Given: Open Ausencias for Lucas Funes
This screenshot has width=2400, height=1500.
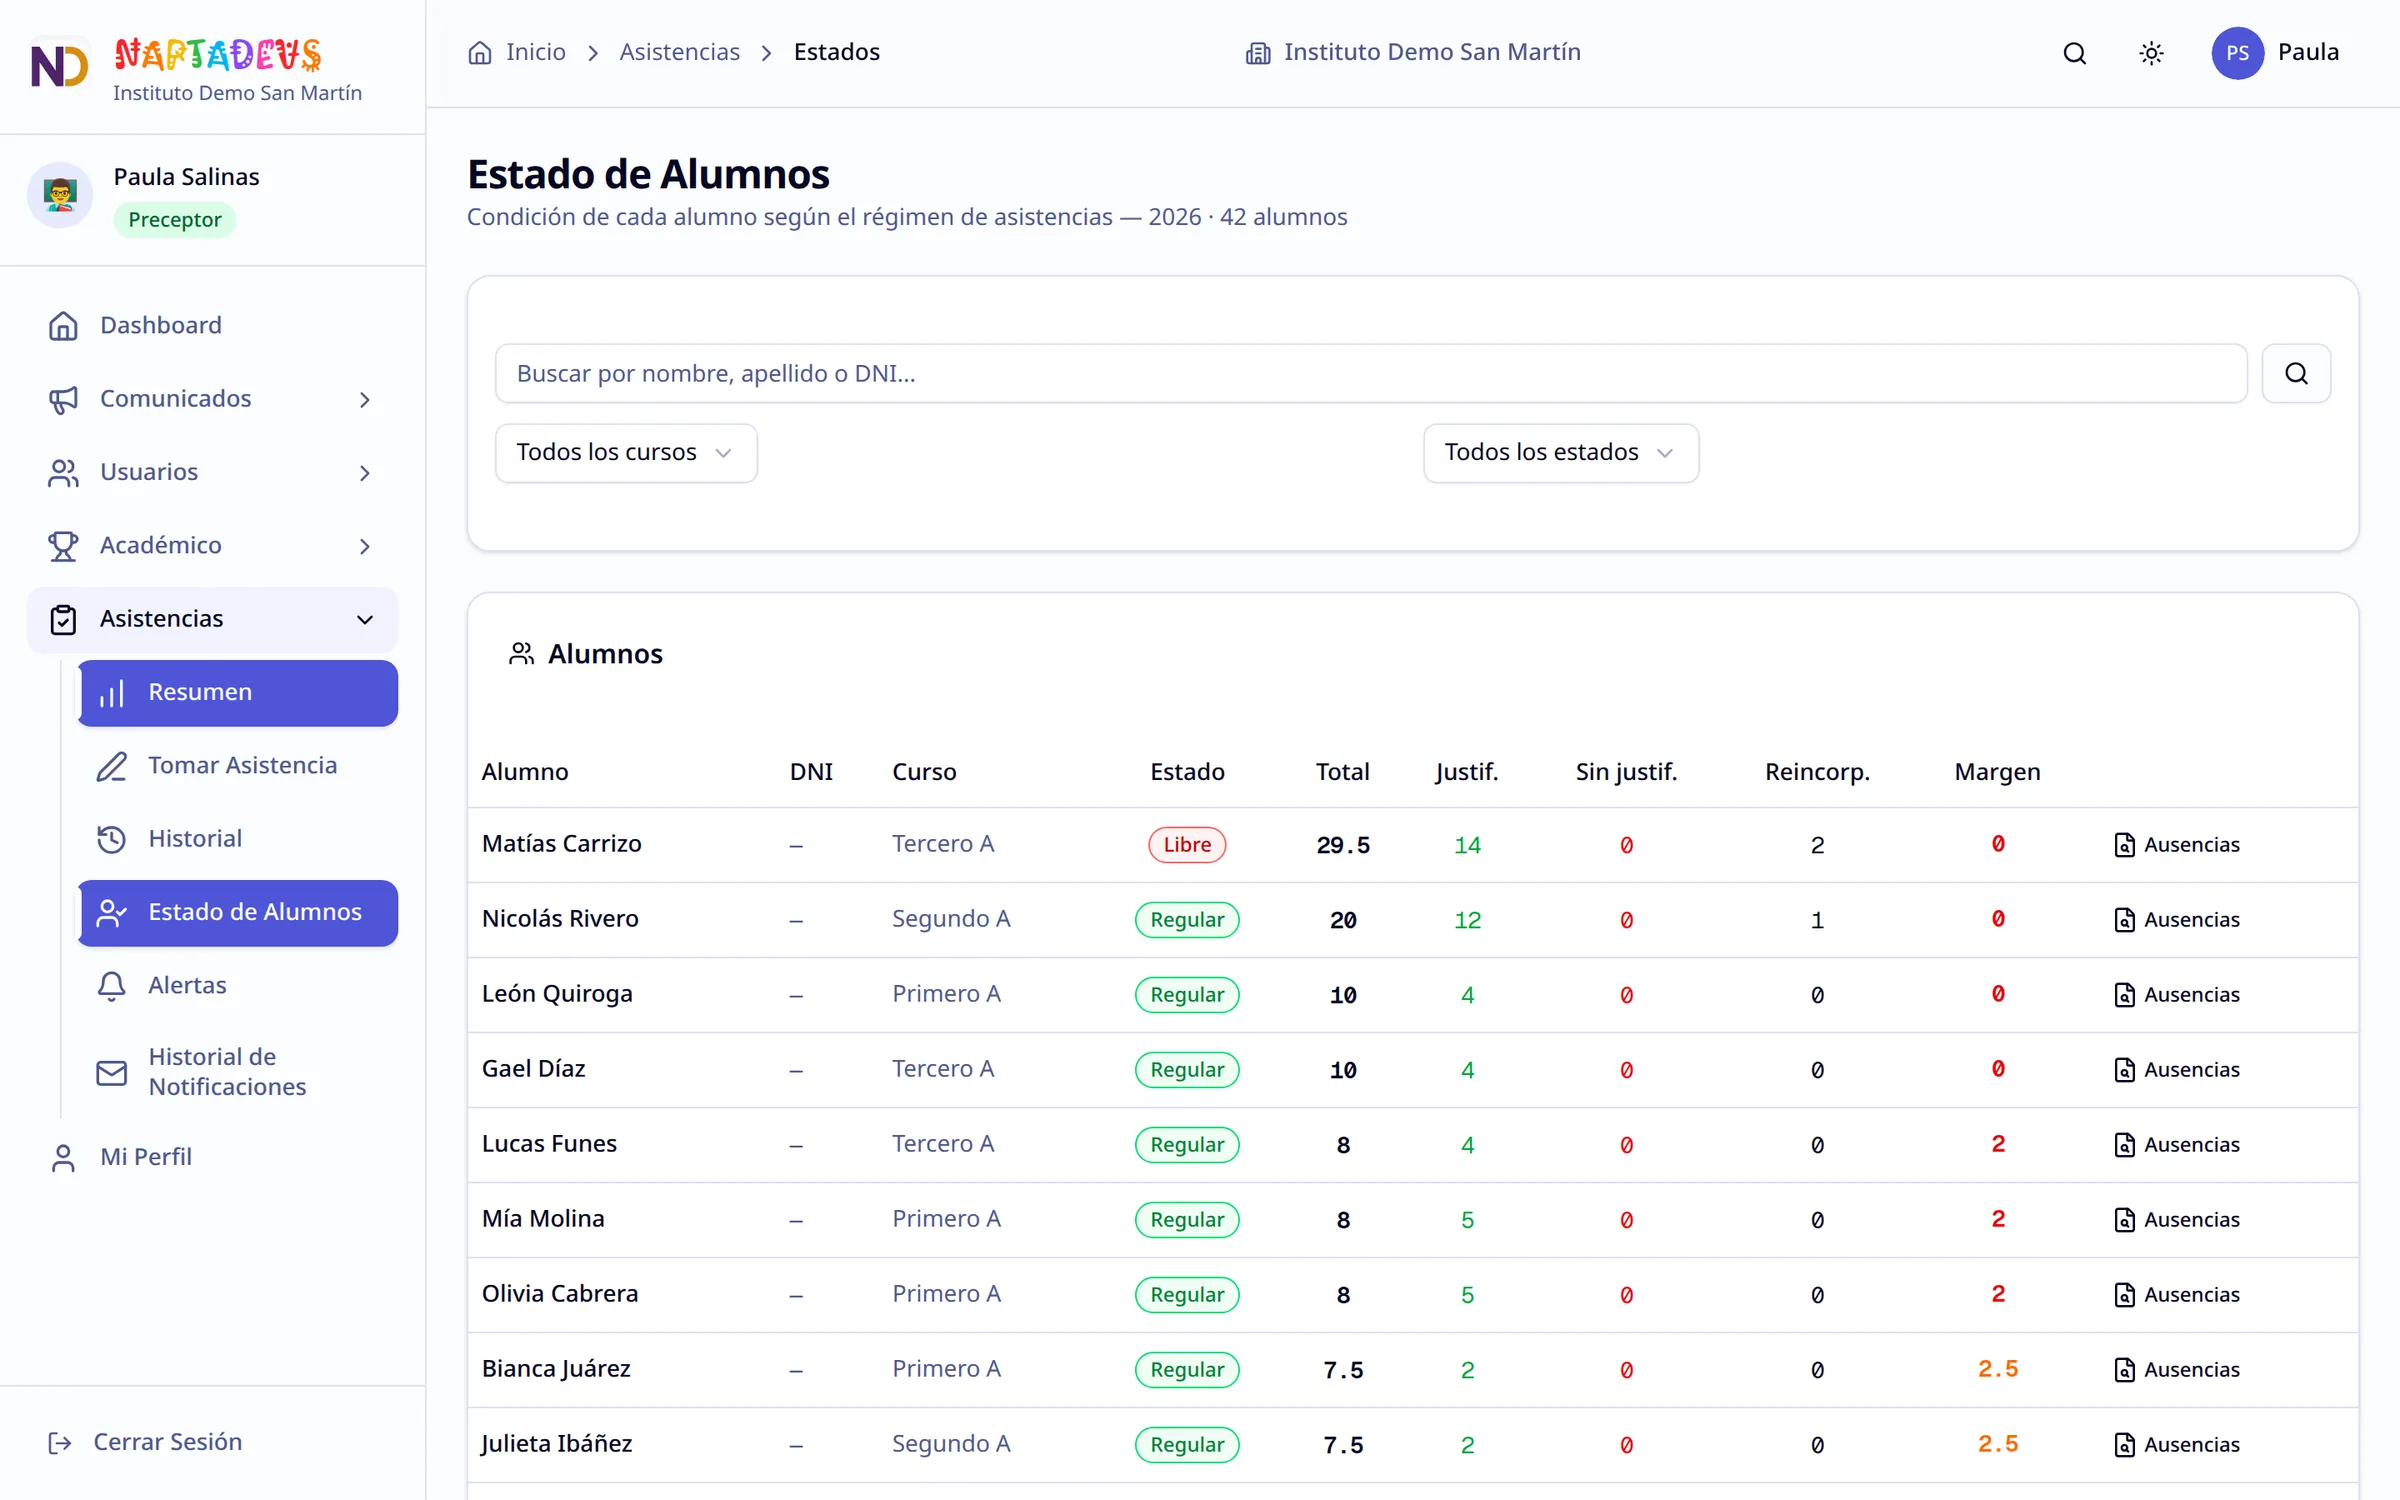Looking at the screenshot, I should click(2177, 1145).
